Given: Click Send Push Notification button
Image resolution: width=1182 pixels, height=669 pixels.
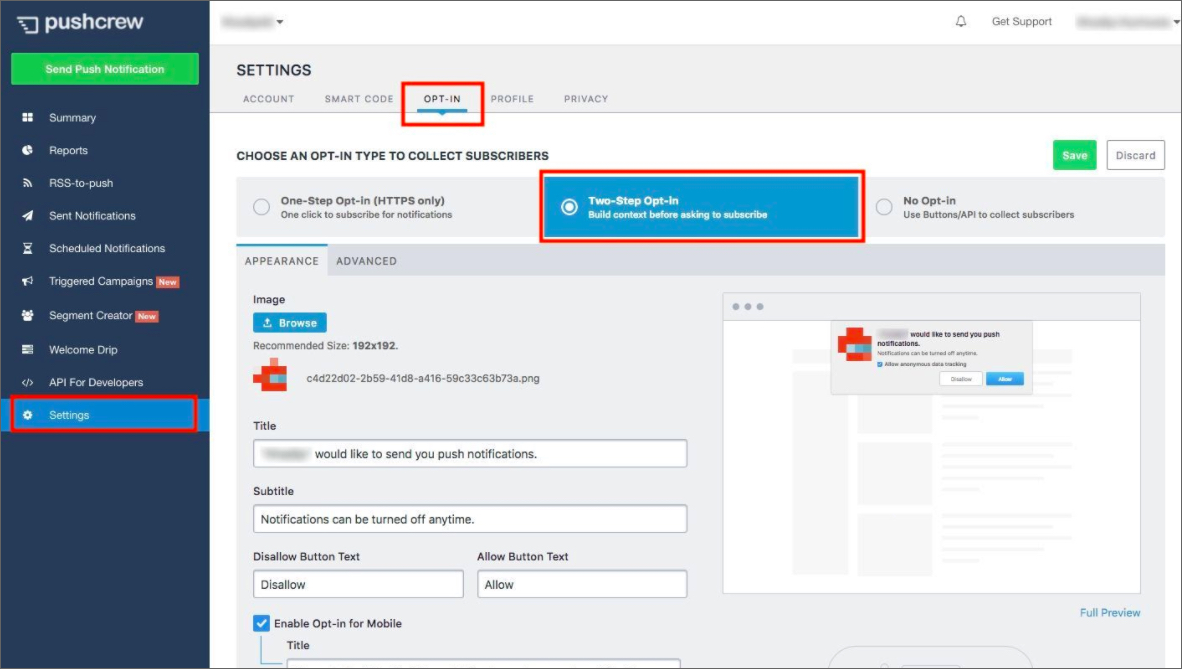Looking at the screenshot, I should (105, 69).
